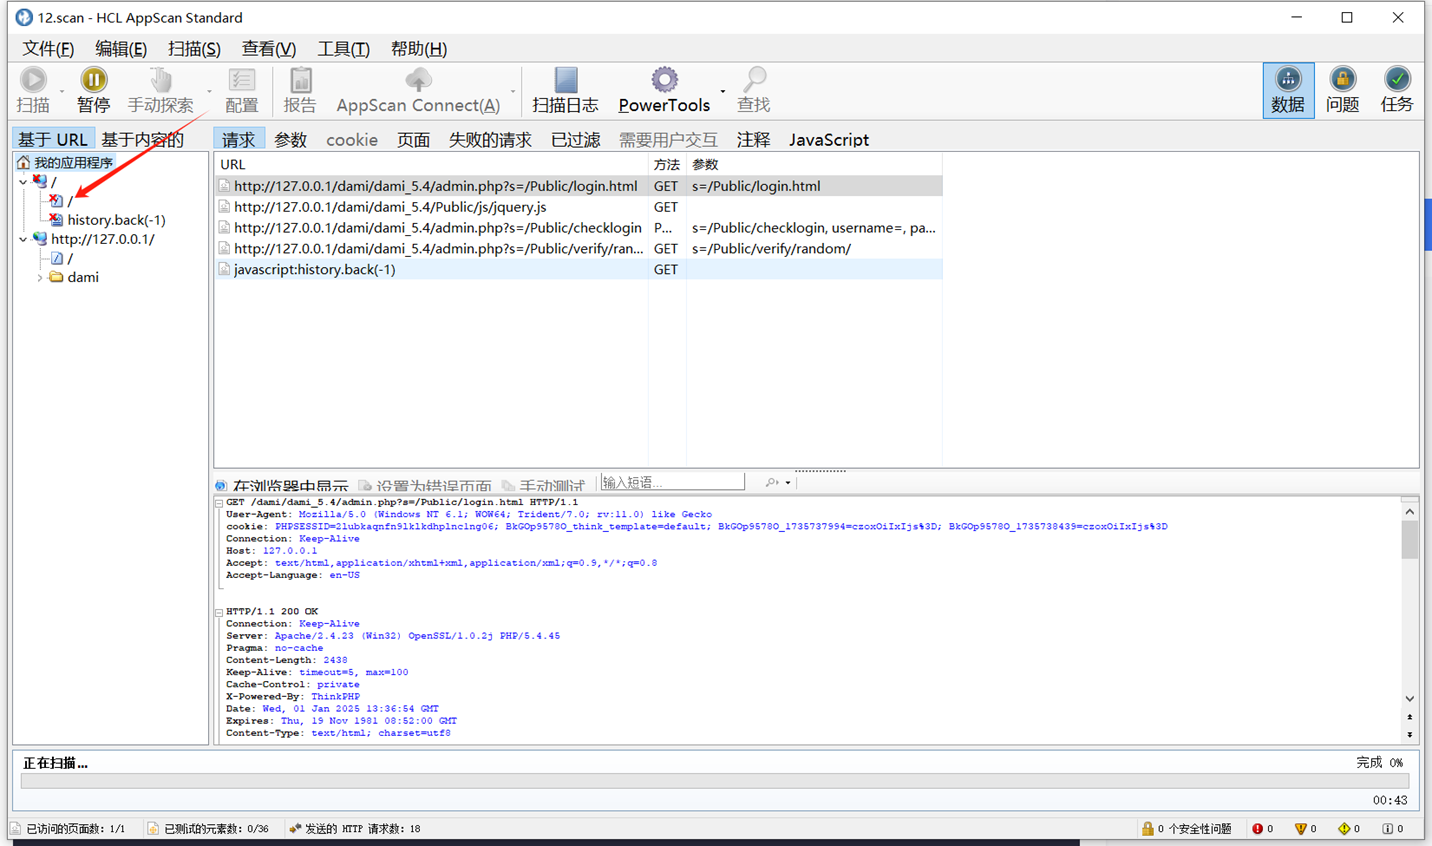Select history.back(-1) node in the tree
The image size is (1432, 846).
point(116,220)
